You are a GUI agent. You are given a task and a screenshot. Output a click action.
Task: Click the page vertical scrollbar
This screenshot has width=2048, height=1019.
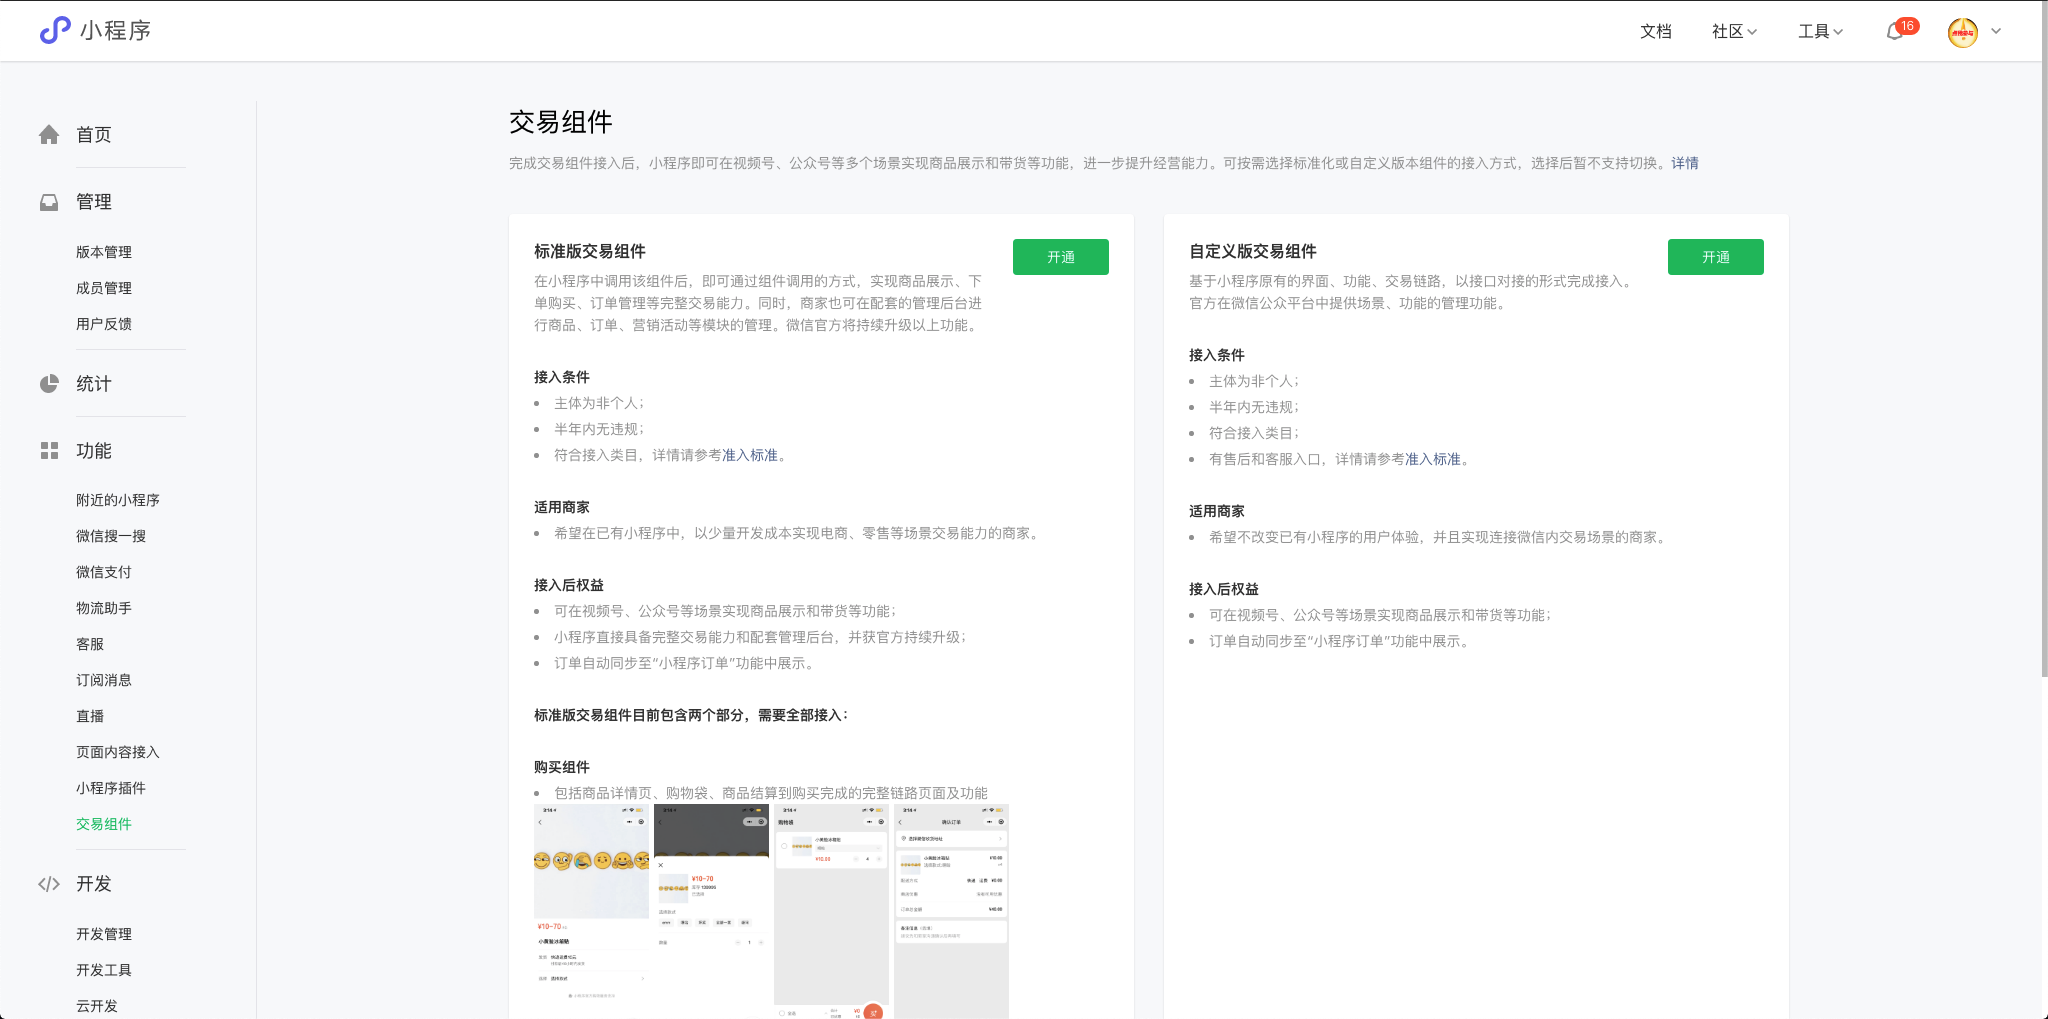pos(2044,340)
